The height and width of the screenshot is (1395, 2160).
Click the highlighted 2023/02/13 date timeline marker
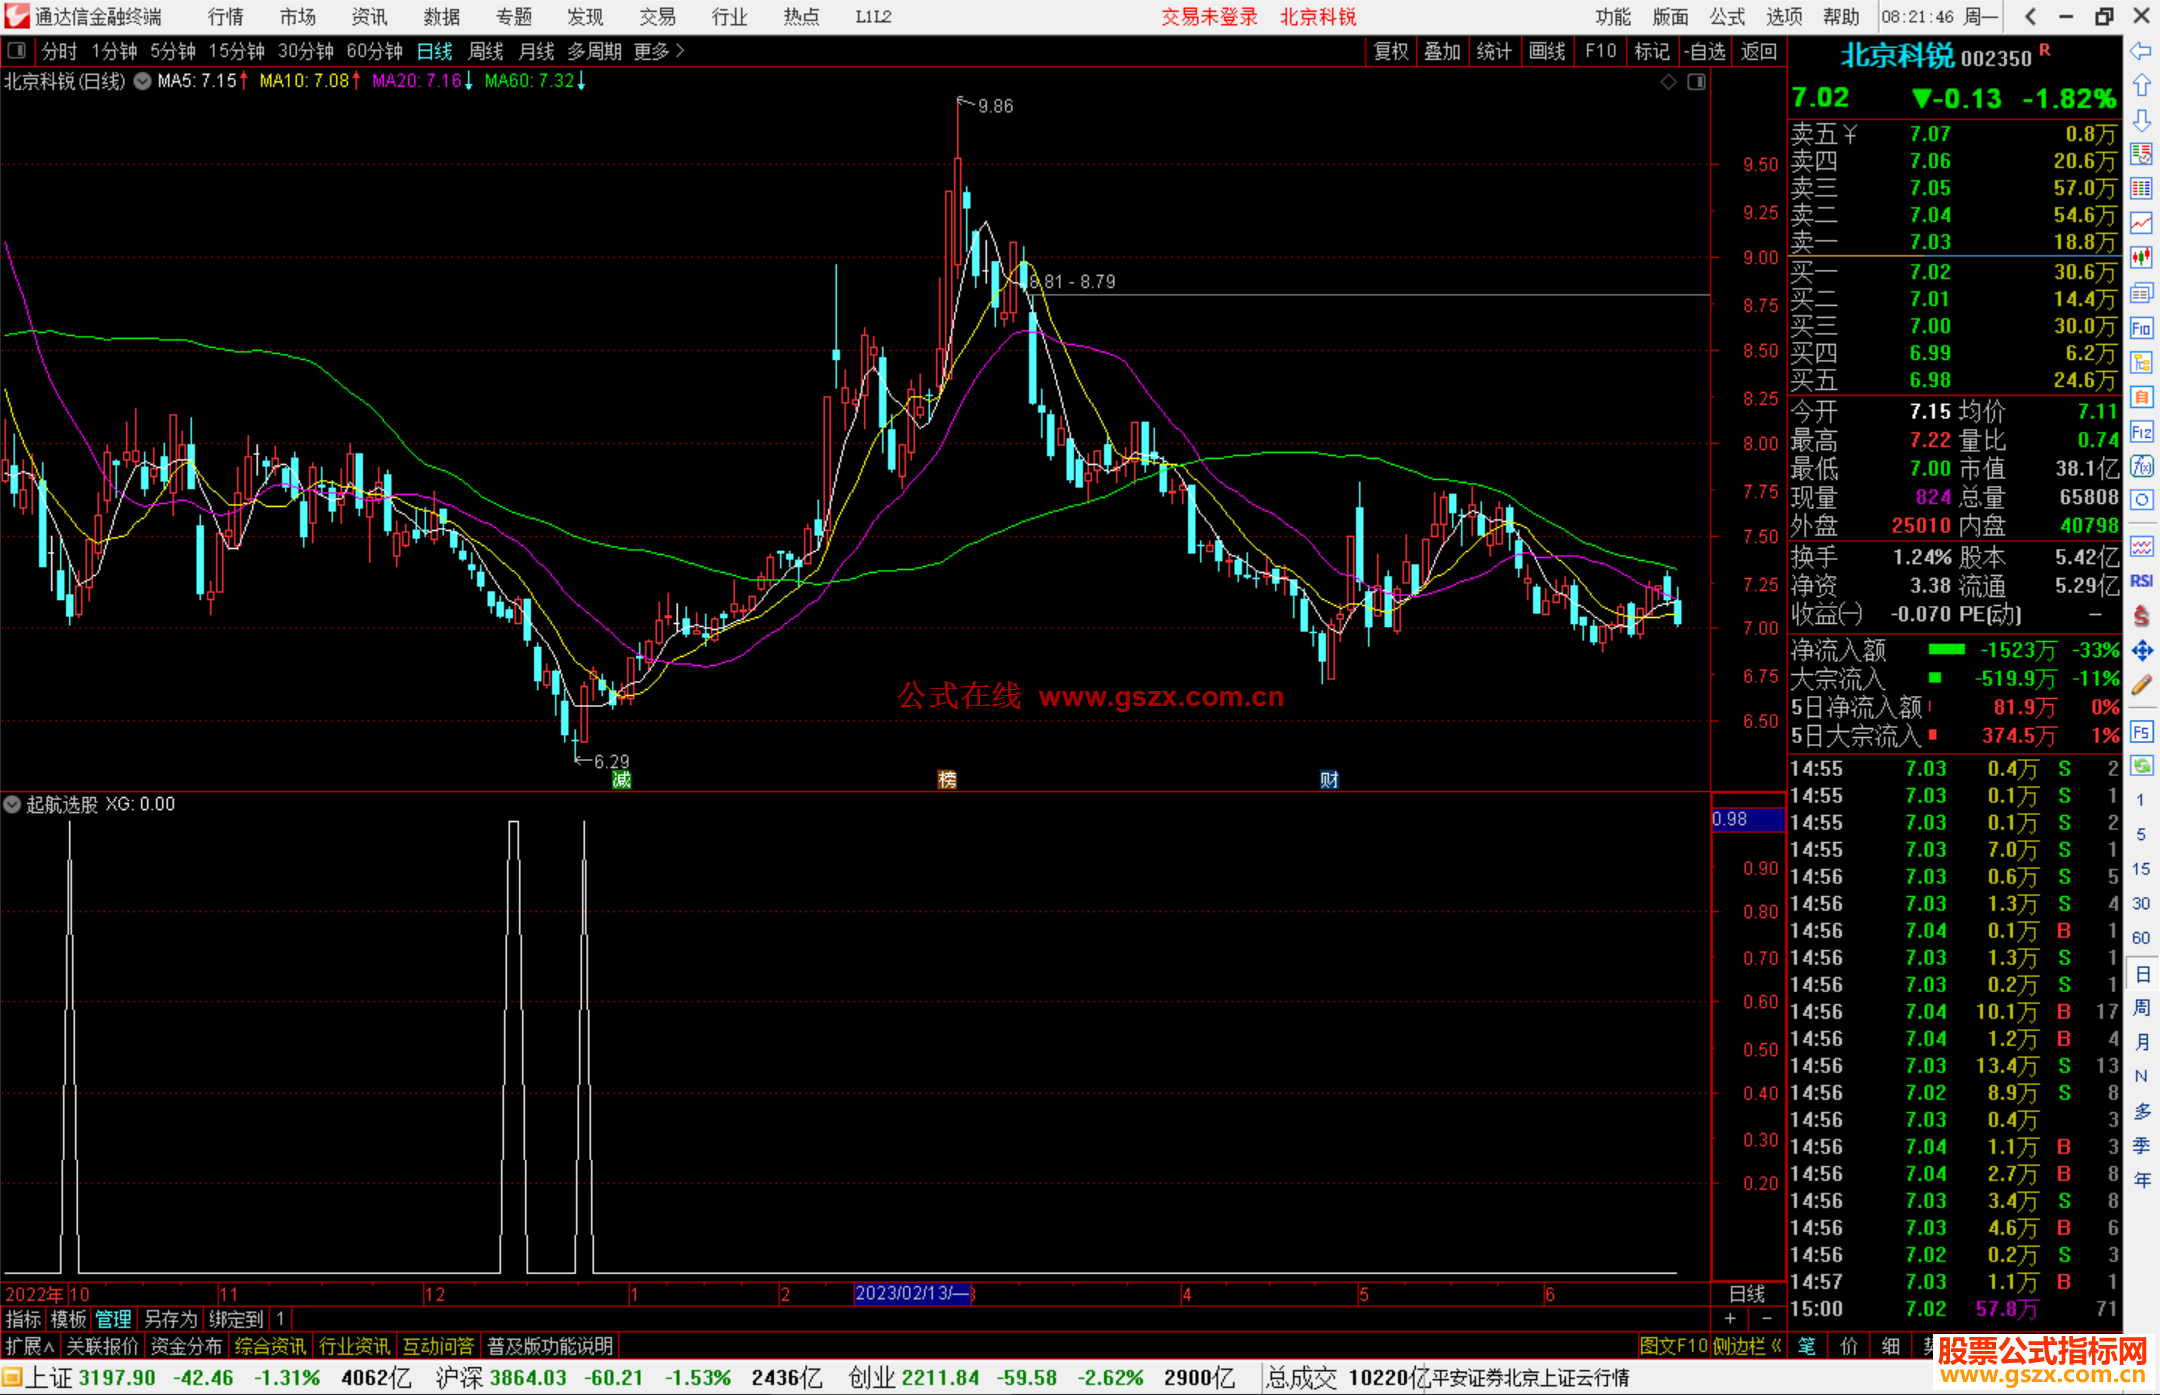912,1293
